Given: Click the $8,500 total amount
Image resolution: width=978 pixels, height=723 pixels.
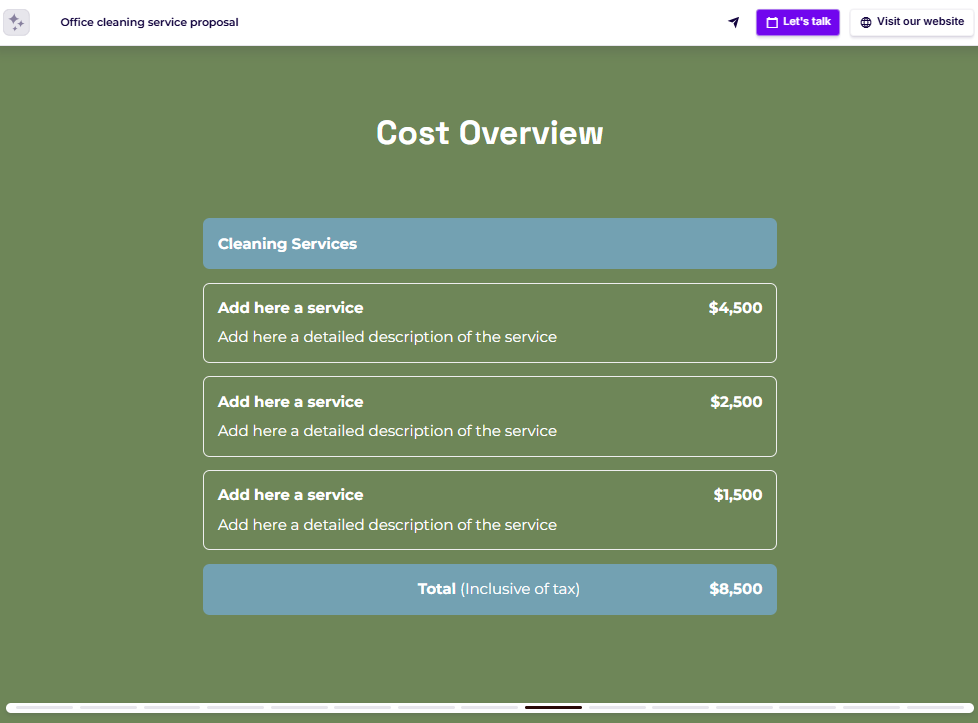Looking at the screenshot, I should (x=735, y=589).
